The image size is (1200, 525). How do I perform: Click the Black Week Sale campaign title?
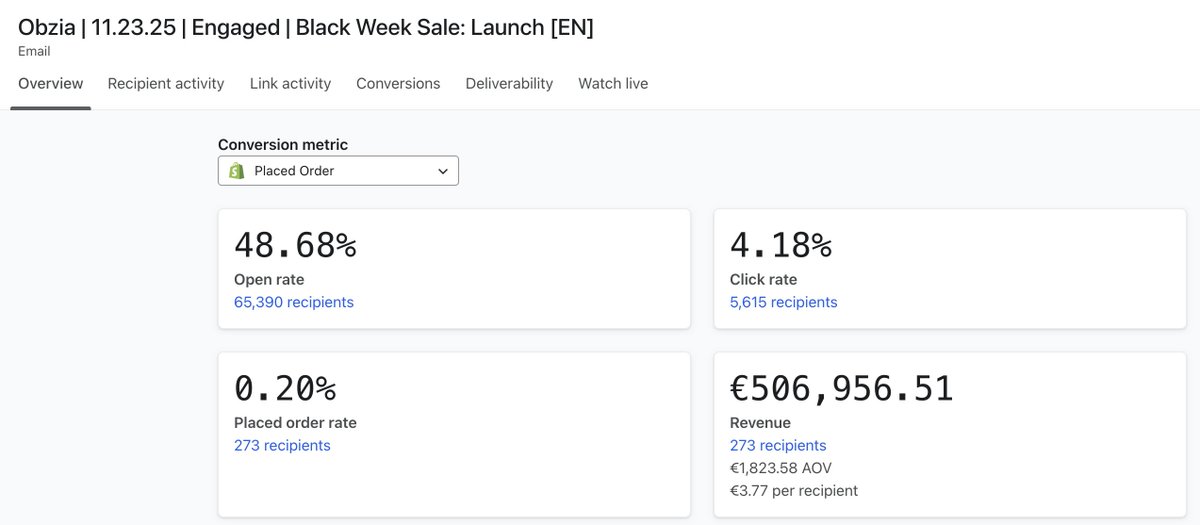tap(306, 27)
